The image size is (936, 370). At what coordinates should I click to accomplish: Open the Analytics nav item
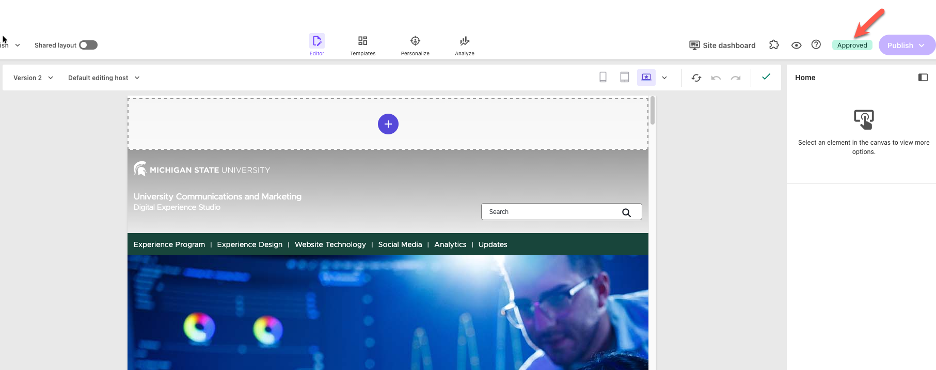click(x=450, y=244)
